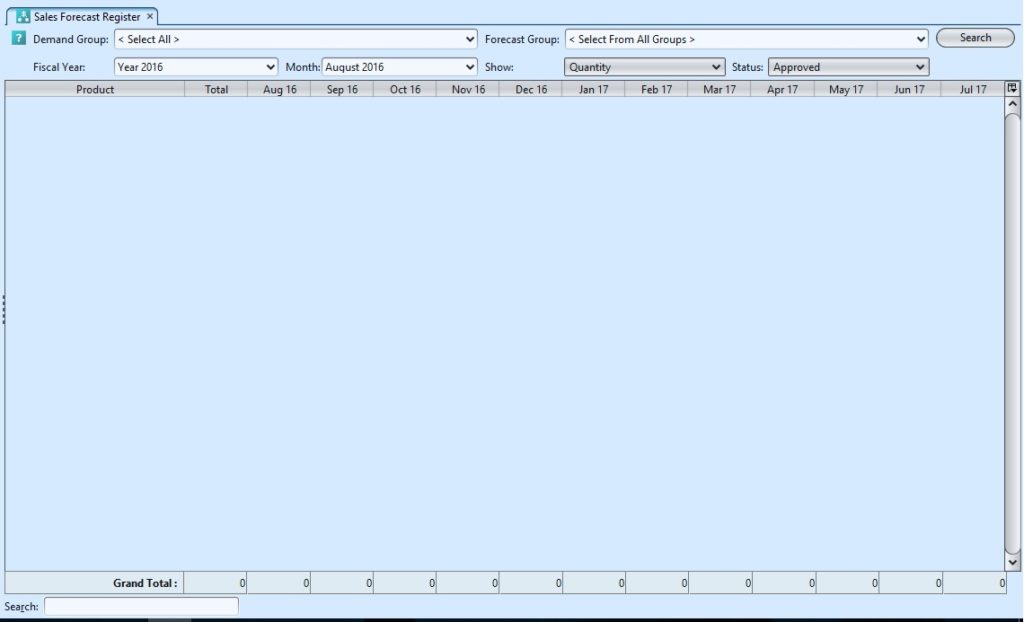Click the Aug 16 column header

click(x=280, y=89)
